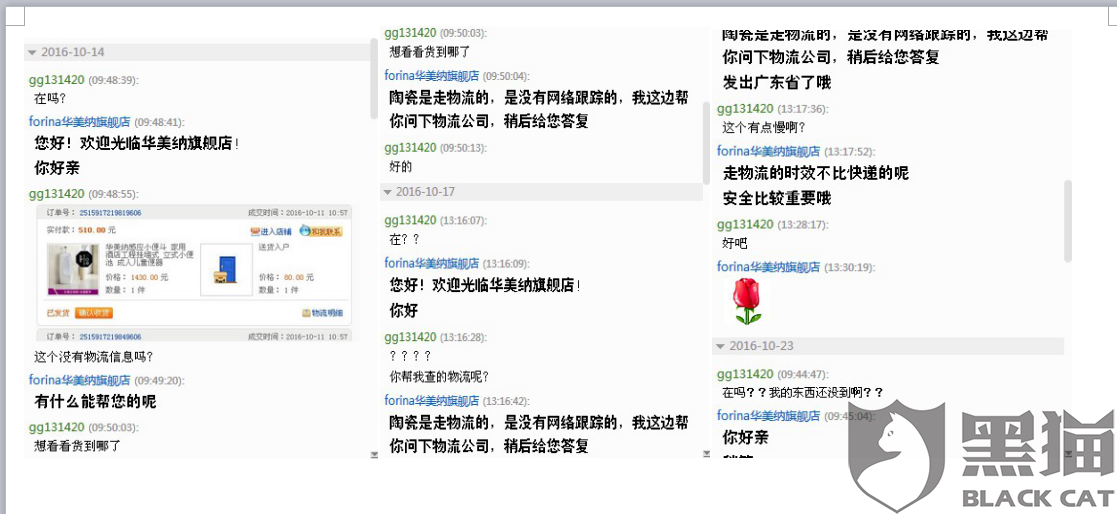Screen dimensions: 1117x514
Task: Click forina华美纳旗舰店 name at 13:17:52
Action: point(769,151)
